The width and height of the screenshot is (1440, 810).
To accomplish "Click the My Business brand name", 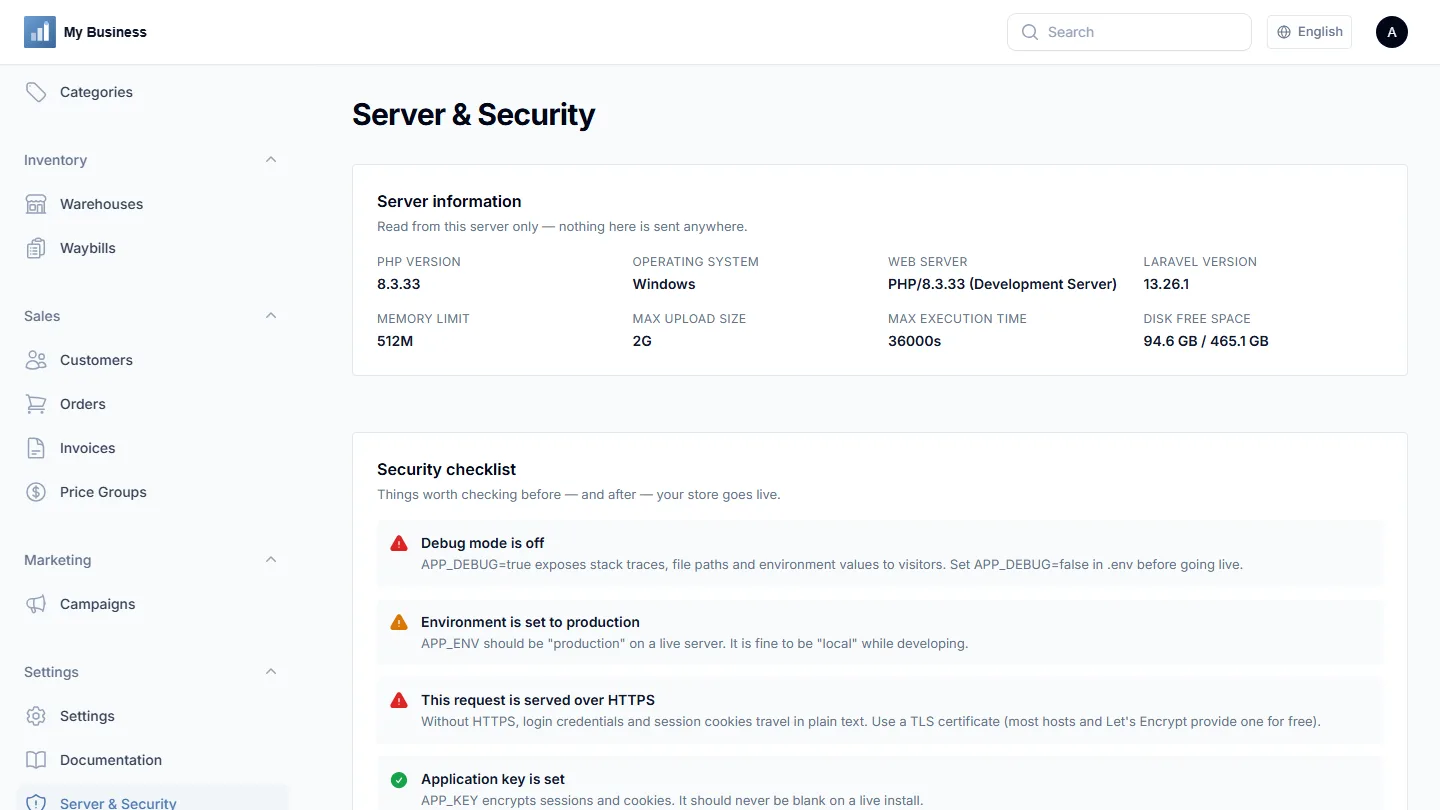I will click(x=105, y=32).
